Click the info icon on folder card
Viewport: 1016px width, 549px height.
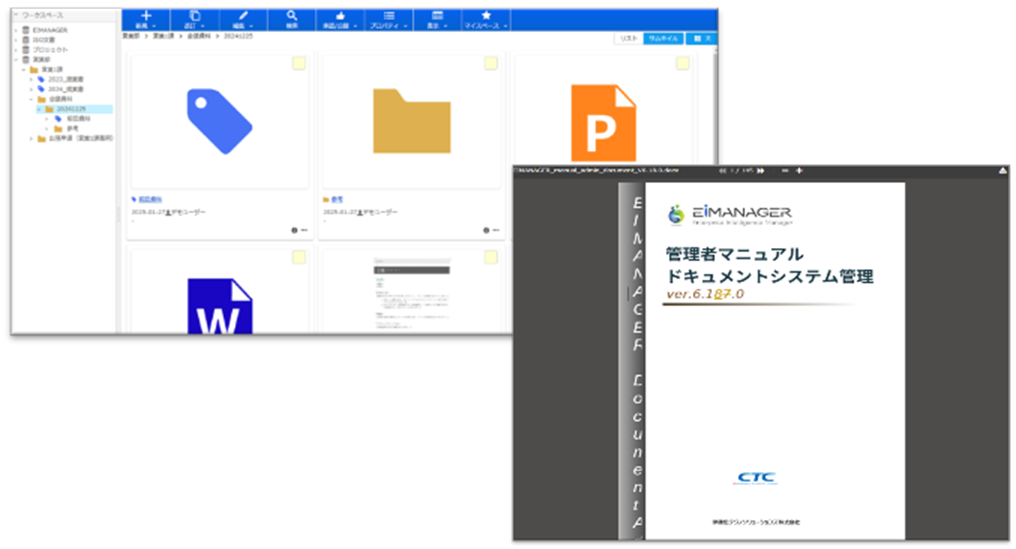click(486, 230)
